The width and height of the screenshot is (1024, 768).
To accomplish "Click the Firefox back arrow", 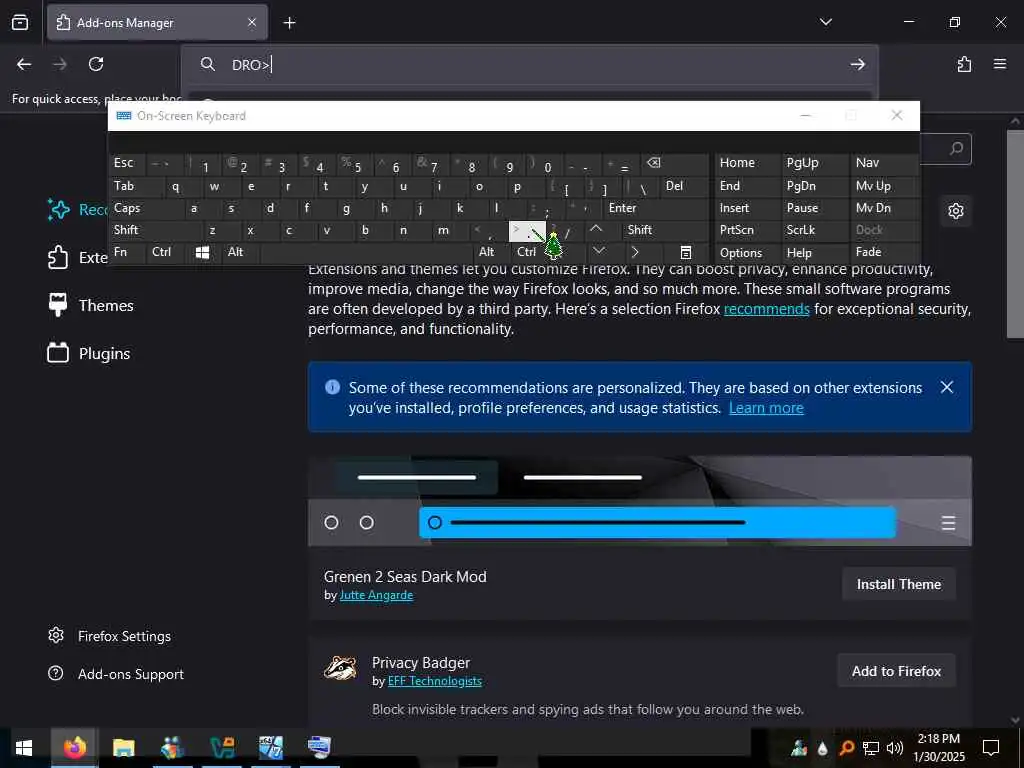I will coord(24,64).
